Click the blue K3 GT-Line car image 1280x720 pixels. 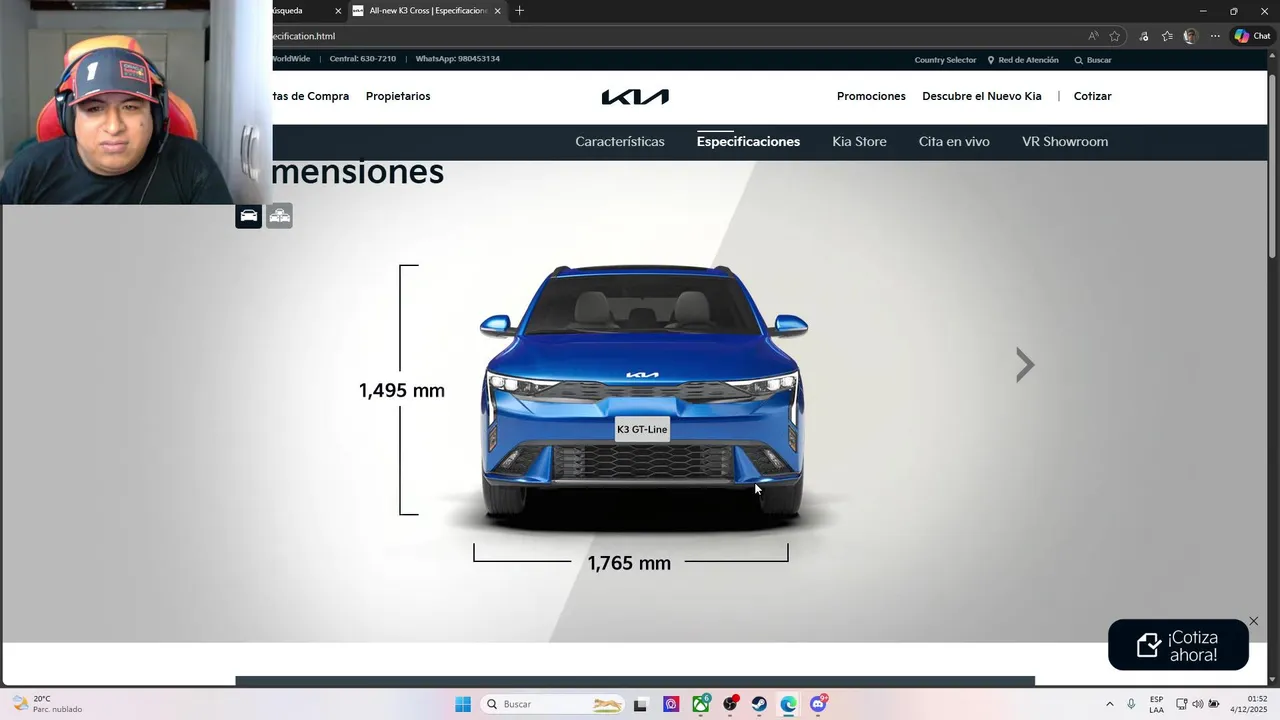(x=643, y=396)
